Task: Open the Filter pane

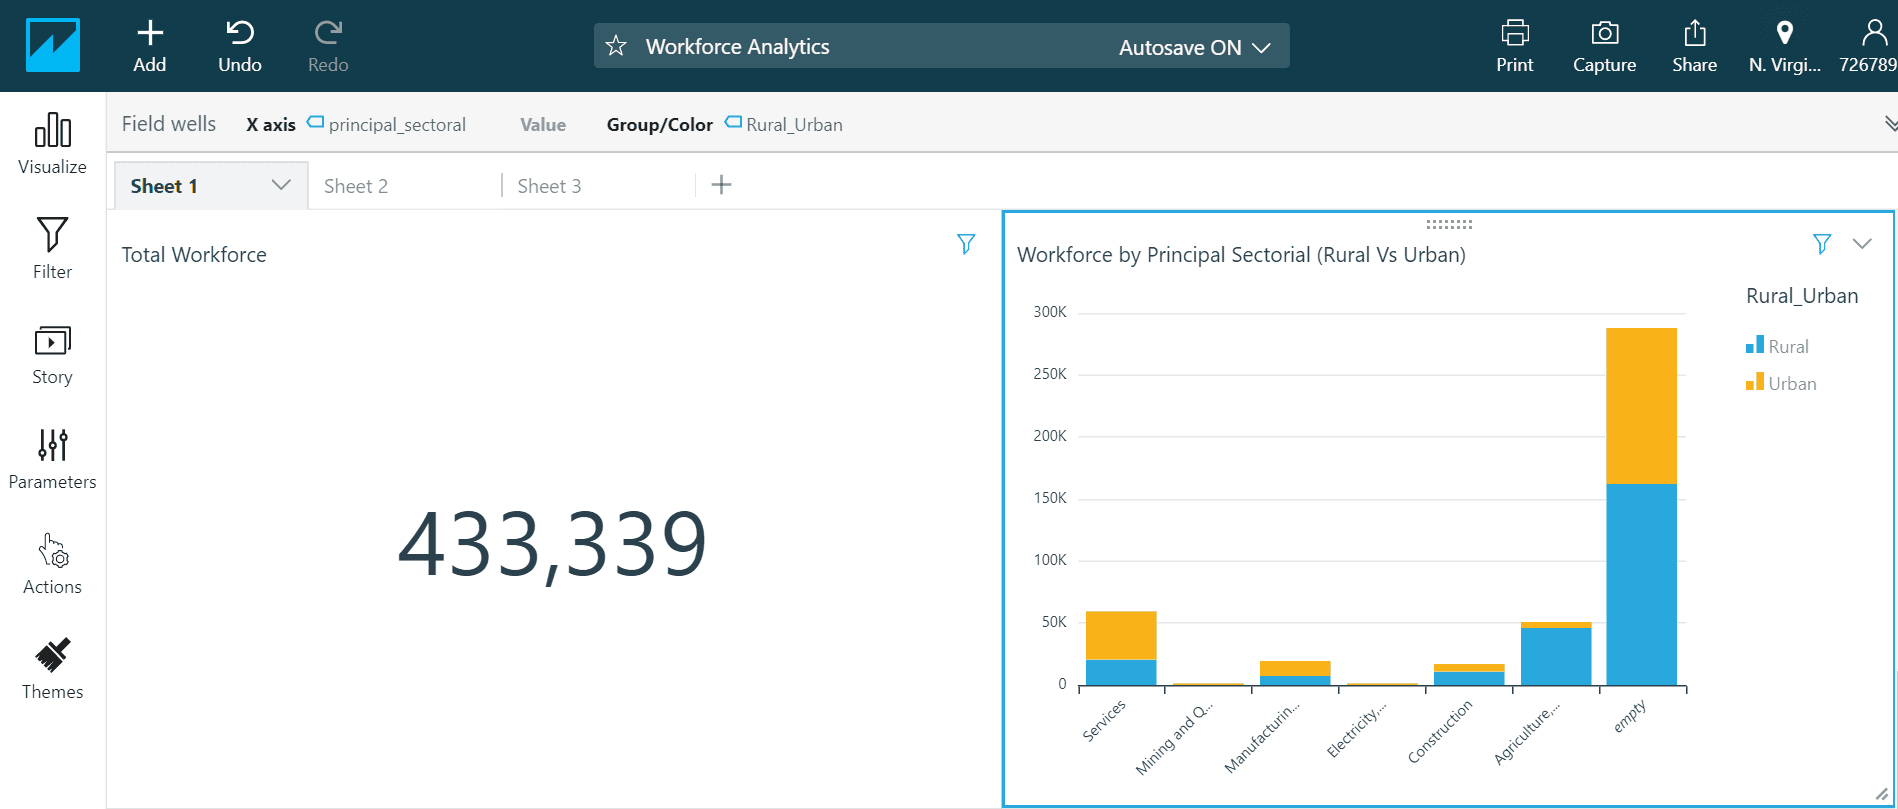Action: (x=52, y=249)
